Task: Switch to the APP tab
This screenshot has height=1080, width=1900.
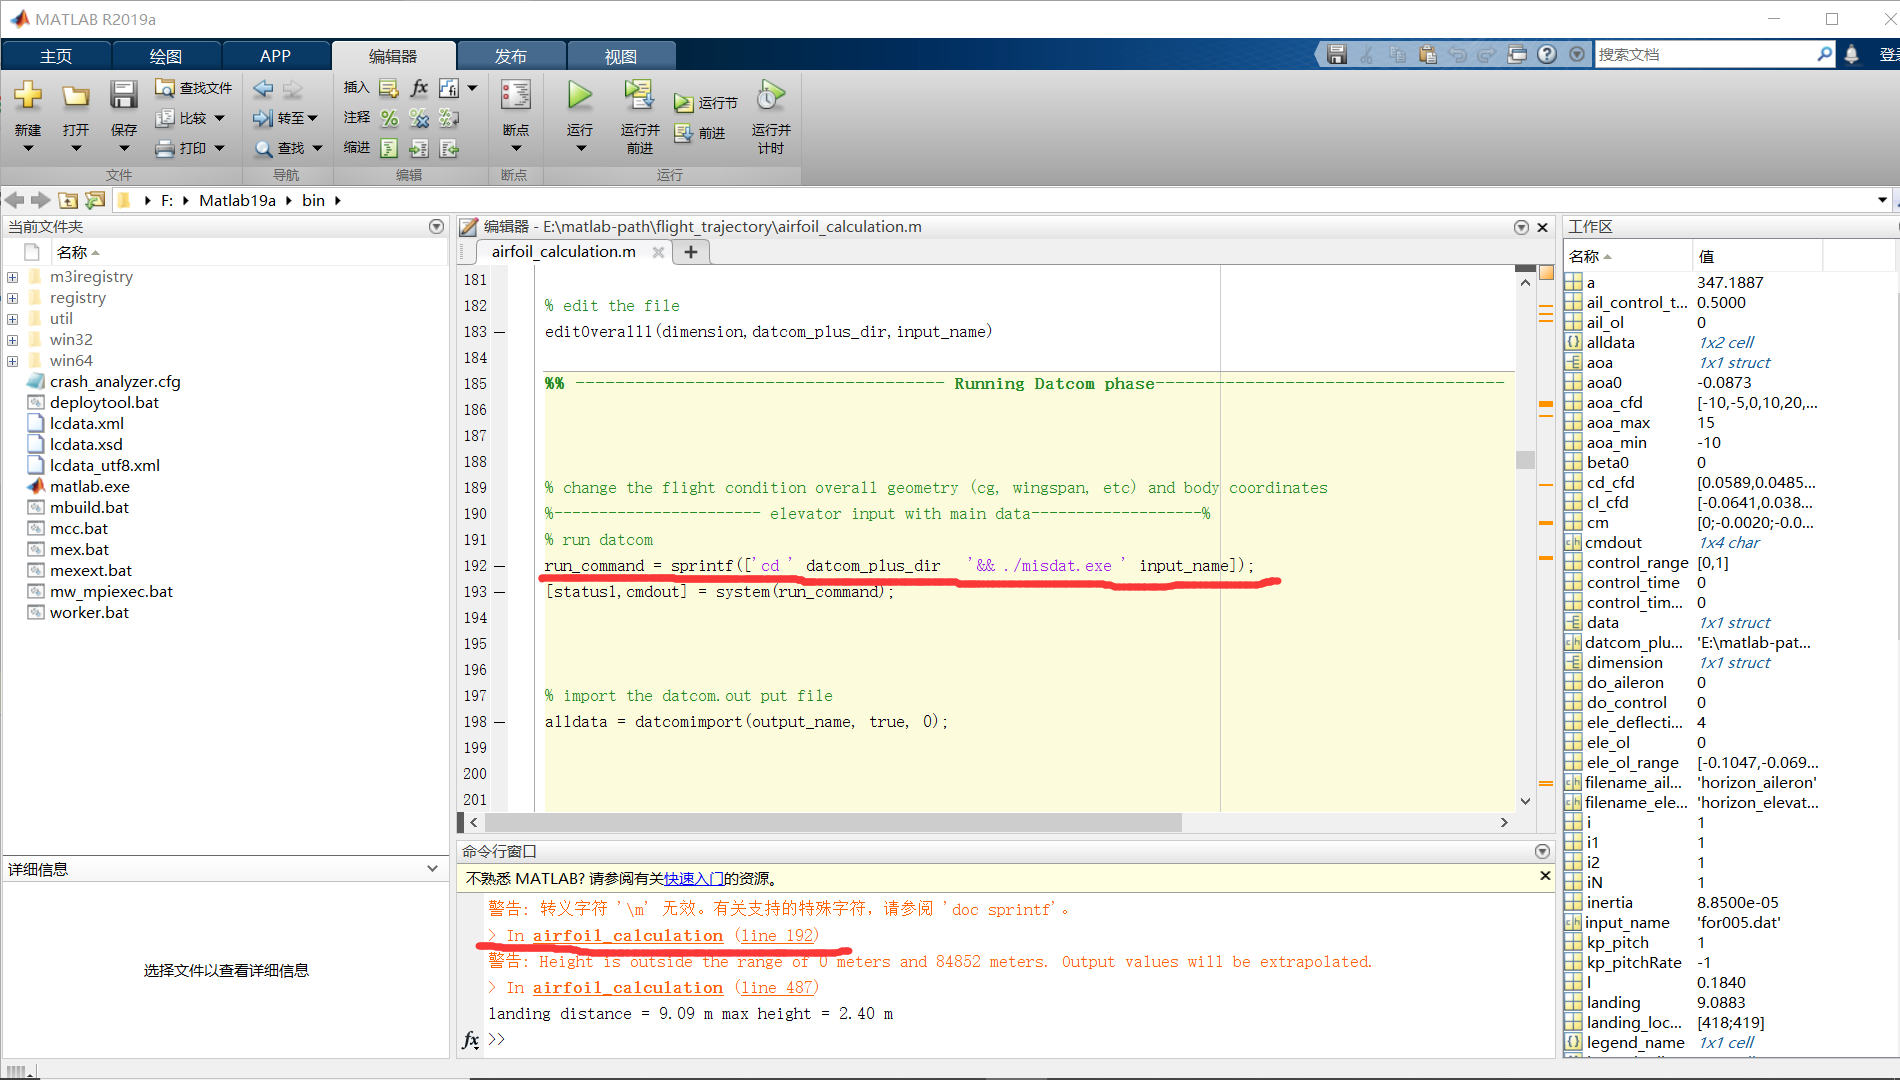Action: [275, 56]
